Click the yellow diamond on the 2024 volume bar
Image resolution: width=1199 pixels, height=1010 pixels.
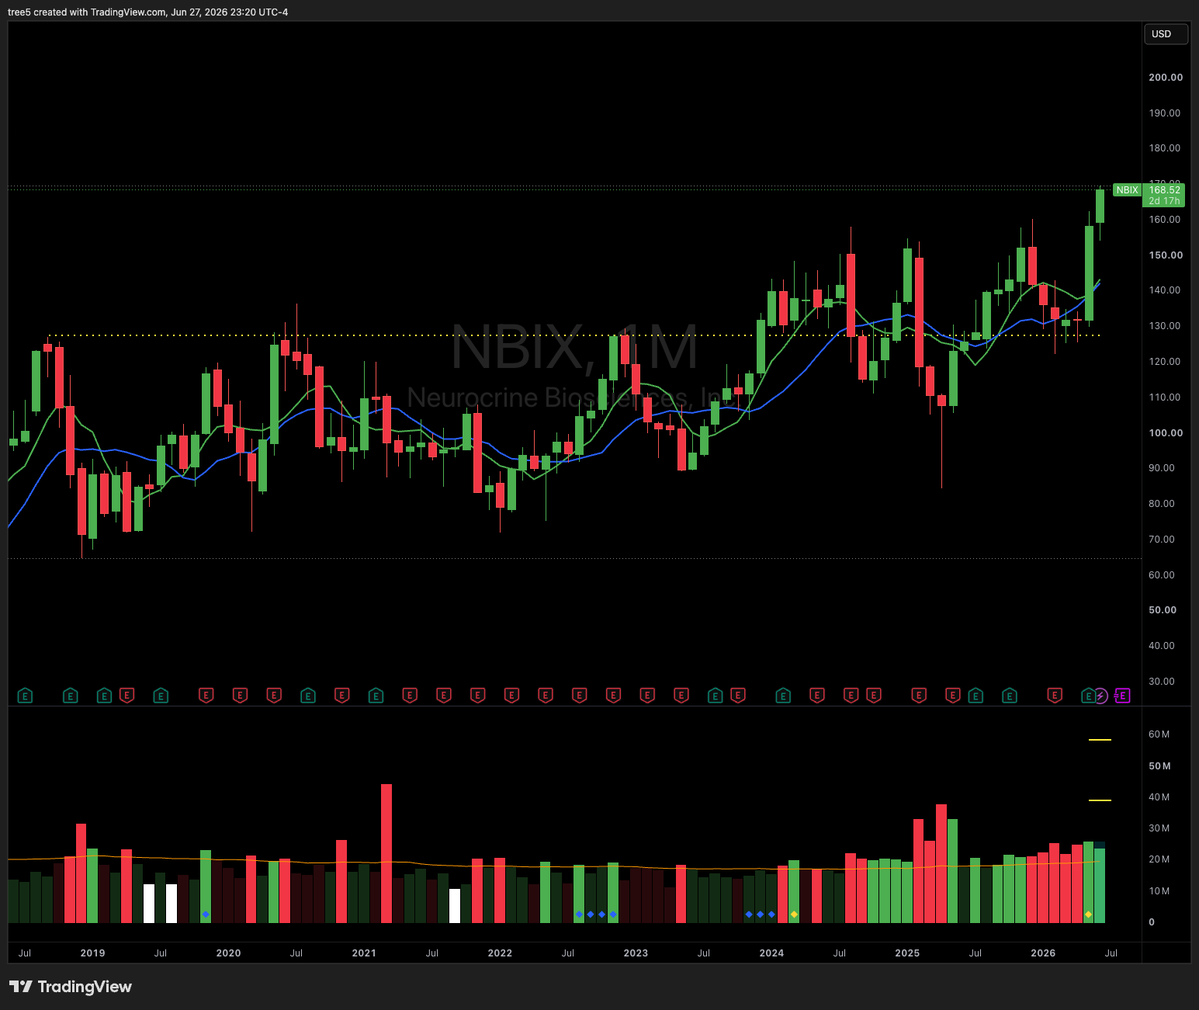(794, 914)
